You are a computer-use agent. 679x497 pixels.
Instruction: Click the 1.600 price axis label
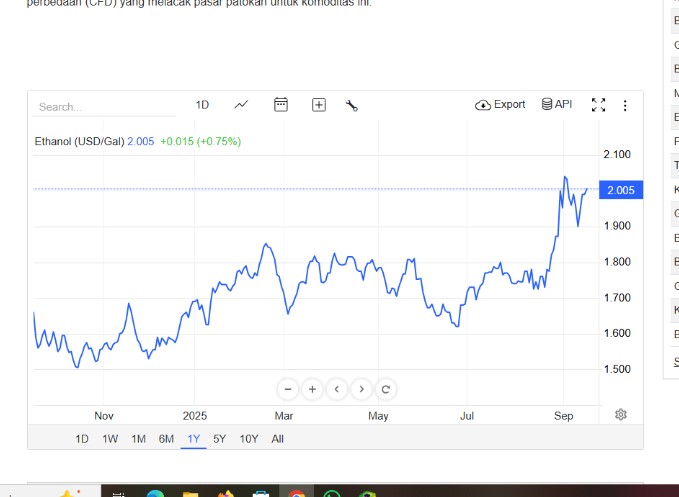[x=617, y=333]
